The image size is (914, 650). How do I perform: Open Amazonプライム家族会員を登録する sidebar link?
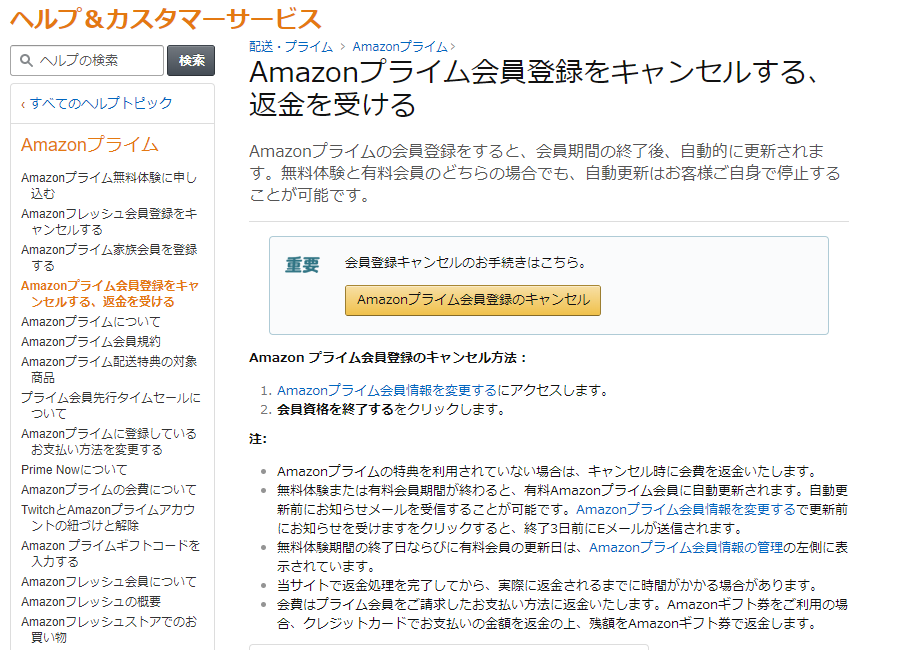pos(109,258)
